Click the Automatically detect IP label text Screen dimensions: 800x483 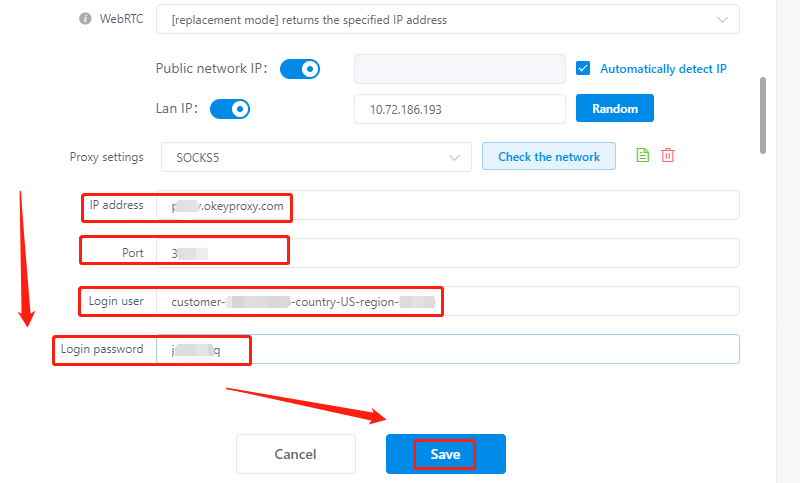(x=663, y=69)
